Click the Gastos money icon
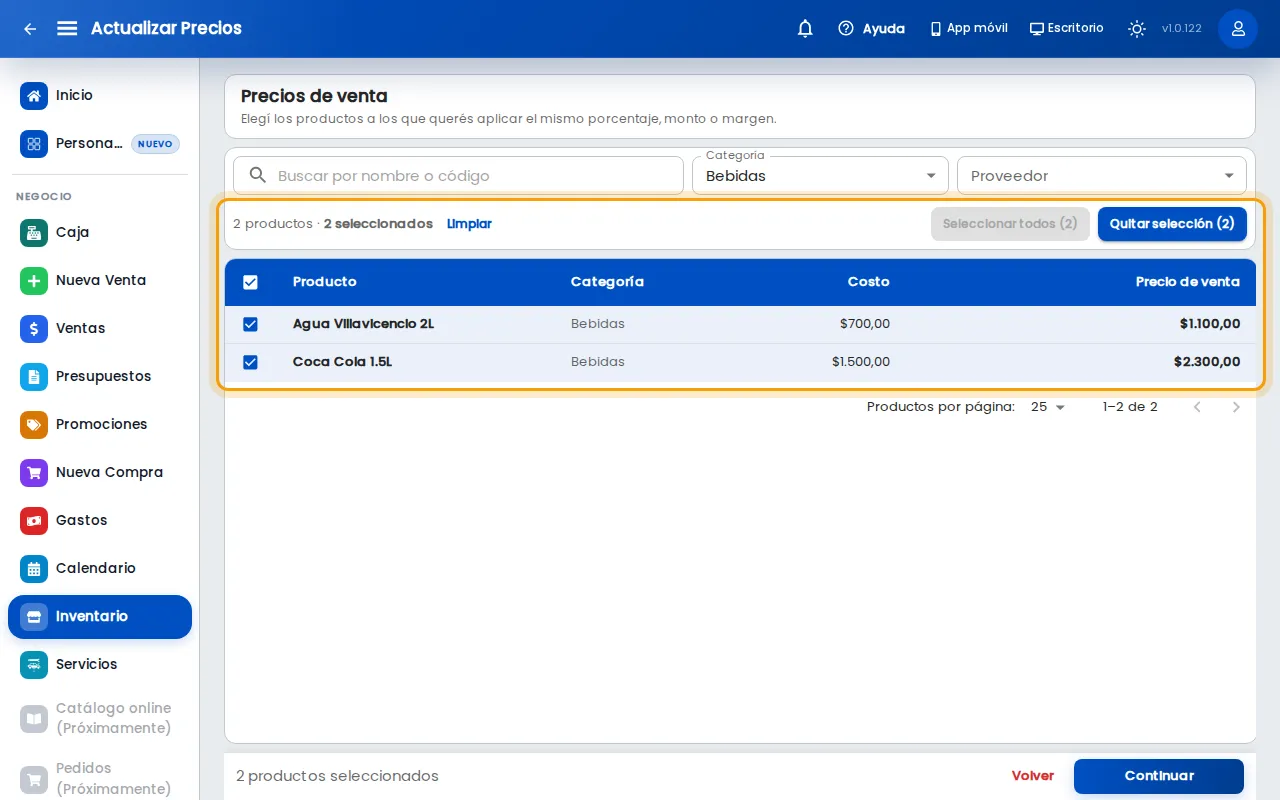Image resolution: width=1280 pixels, height=800 pixels. (34, 520)
